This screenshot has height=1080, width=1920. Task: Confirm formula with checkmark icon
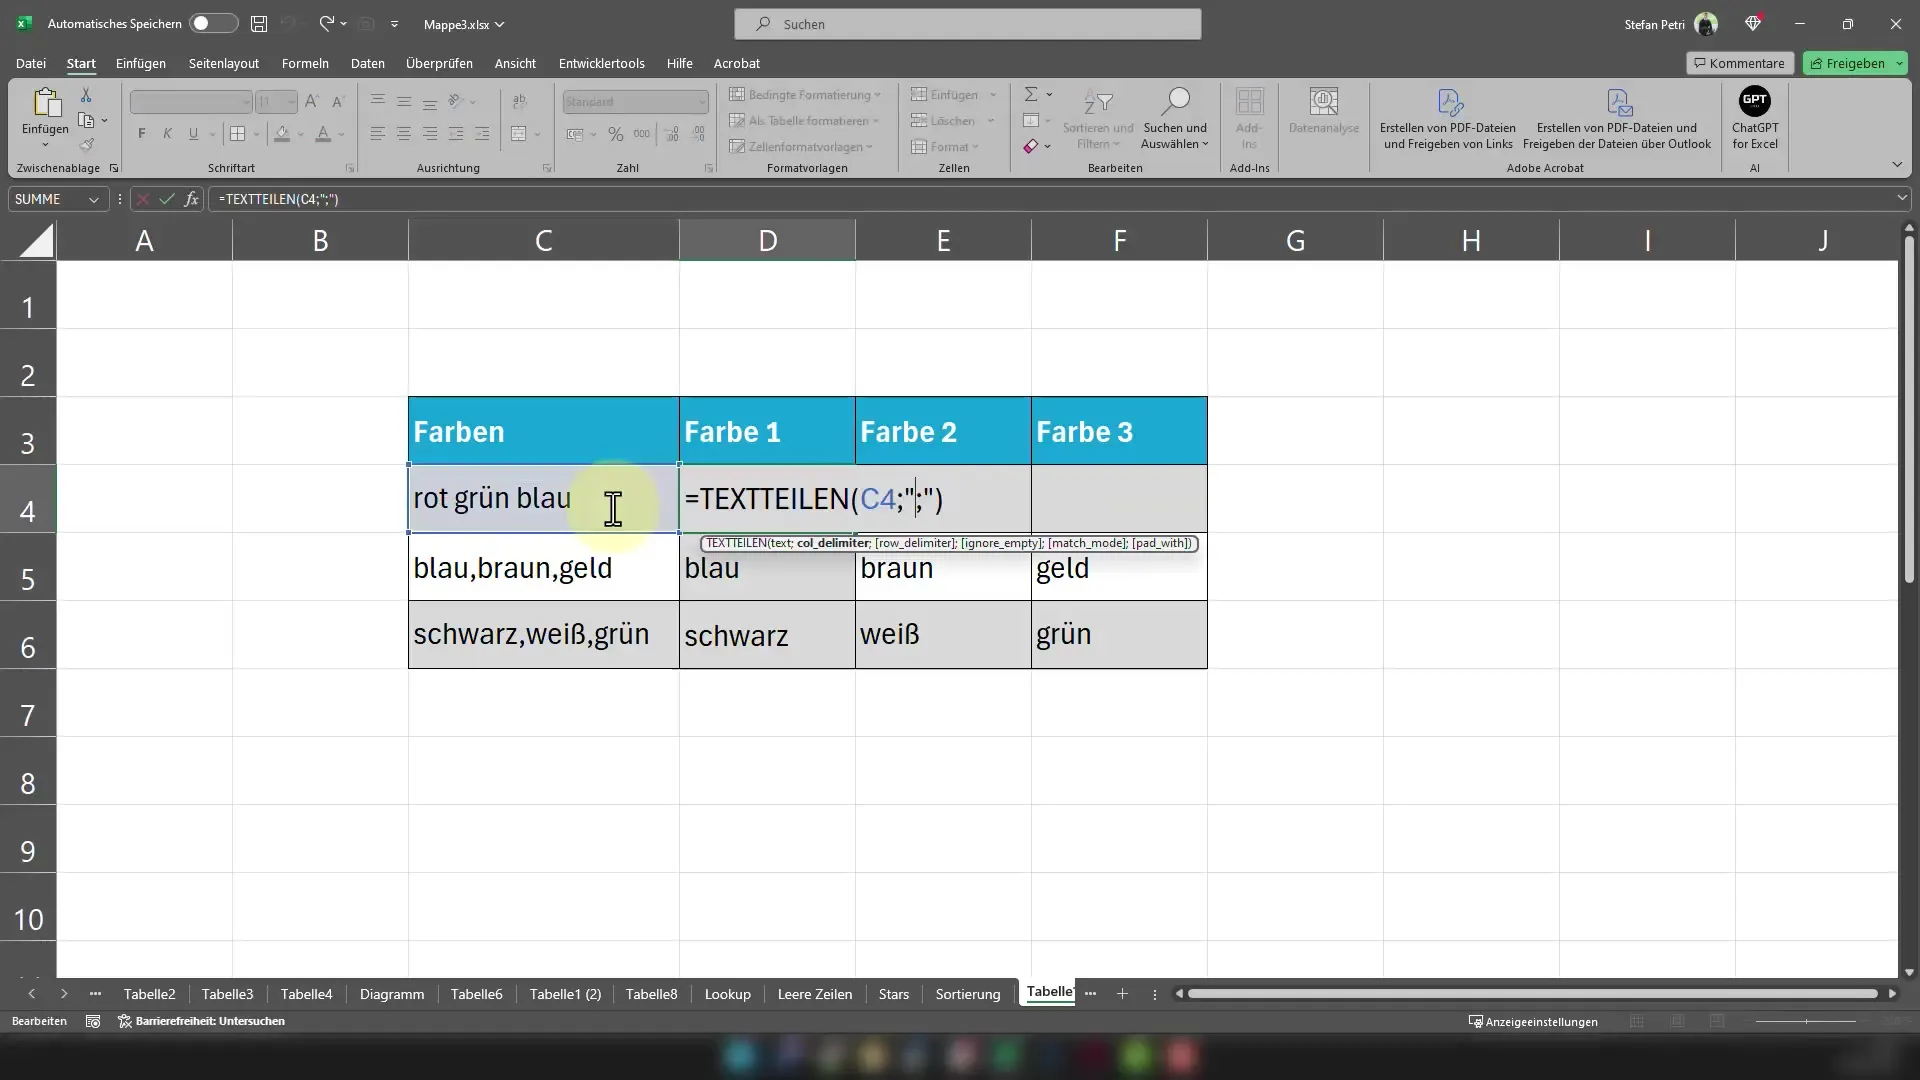pyautogui.click(x=166, y=199)
